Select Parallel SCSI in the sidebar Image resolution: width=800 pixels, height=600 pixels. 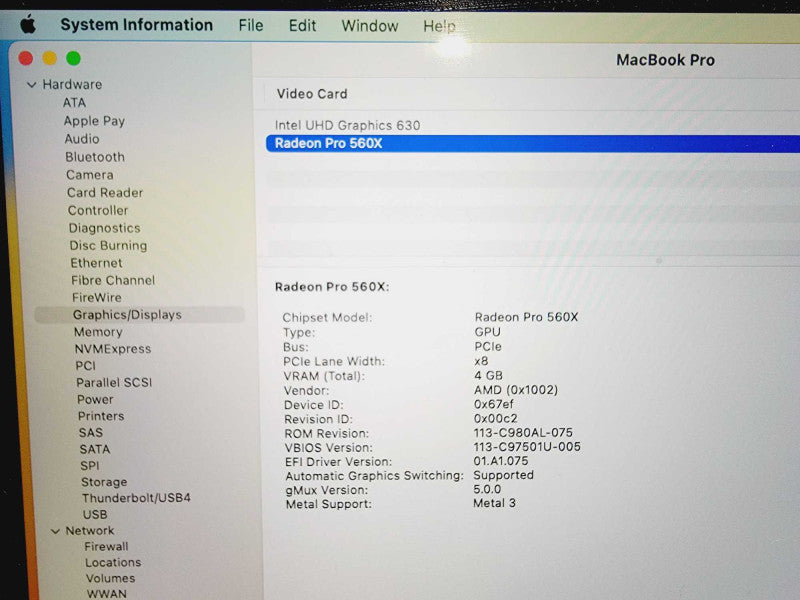[x=114, y=383]
